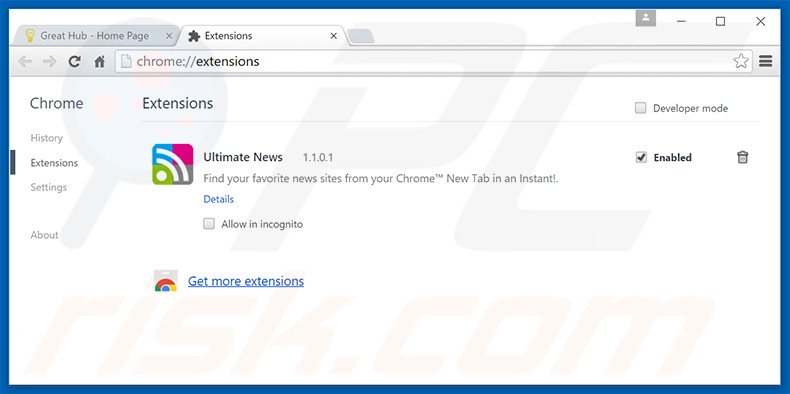Select Extensions in the sidebar
Screen dimensions: 790x394
pyautogui.click(x=54, y=163)
